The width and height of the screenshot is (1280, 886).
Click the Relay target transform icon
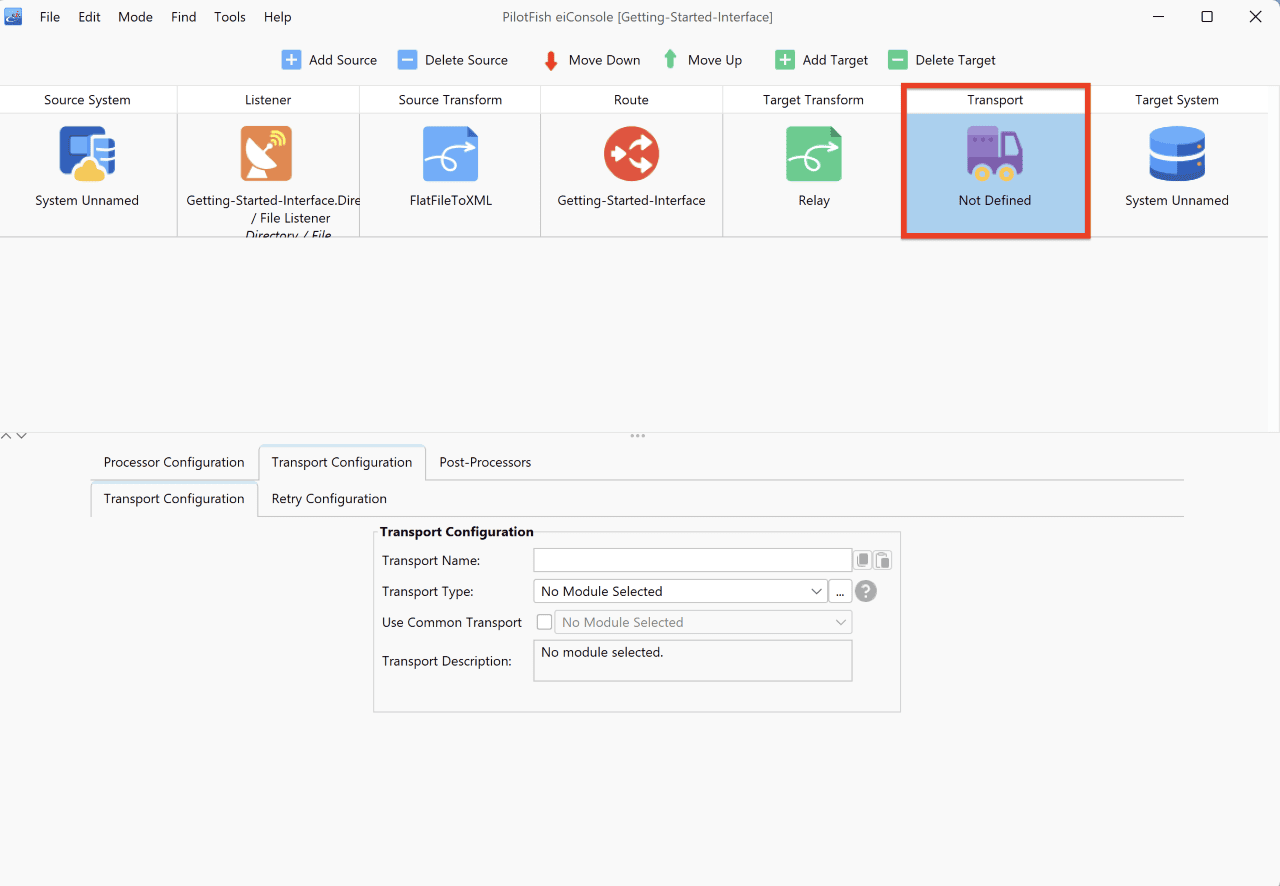point(813,153)
